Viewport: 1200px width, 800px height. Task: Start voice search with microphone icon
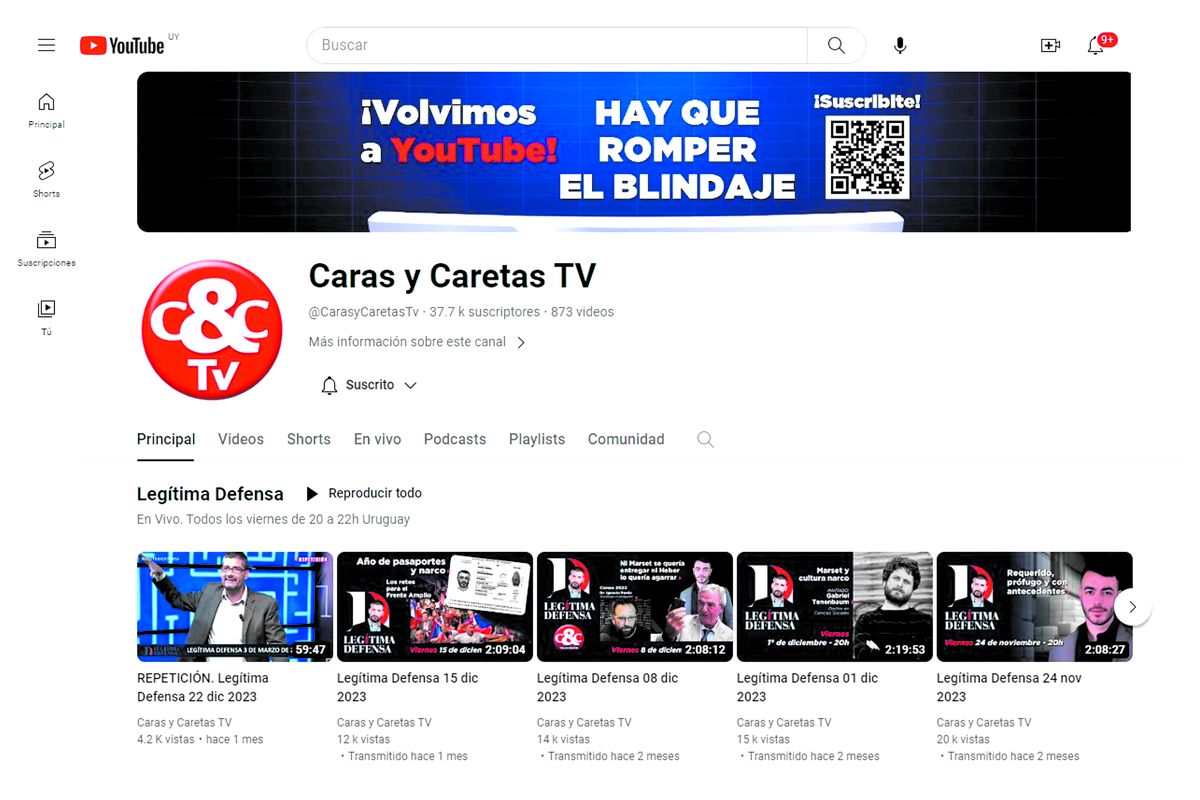click(900, 45)
